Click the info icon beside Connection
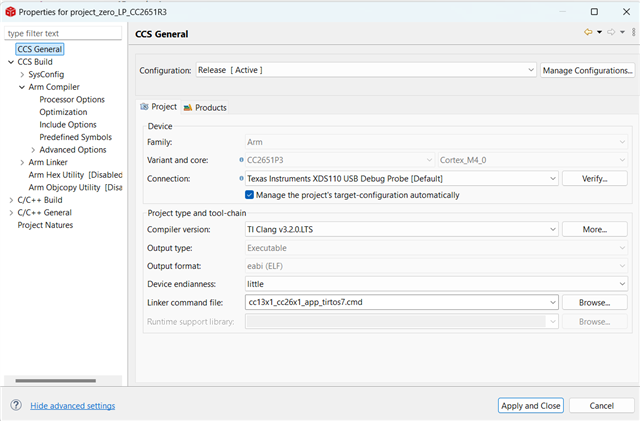Image resolution: width=640 pixels, height=421 pixels. (241, 178)
